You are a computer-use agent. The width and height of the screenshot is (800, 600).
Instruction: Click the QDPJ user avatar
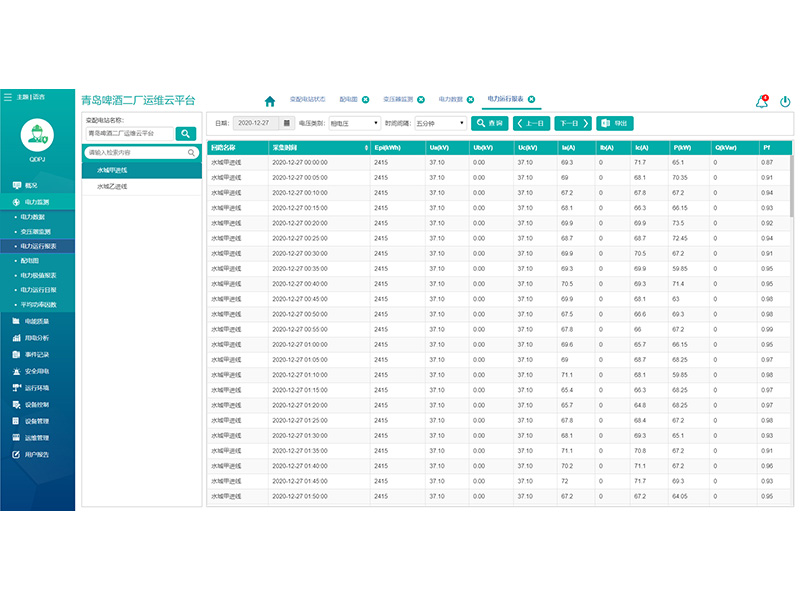(37, 135)
